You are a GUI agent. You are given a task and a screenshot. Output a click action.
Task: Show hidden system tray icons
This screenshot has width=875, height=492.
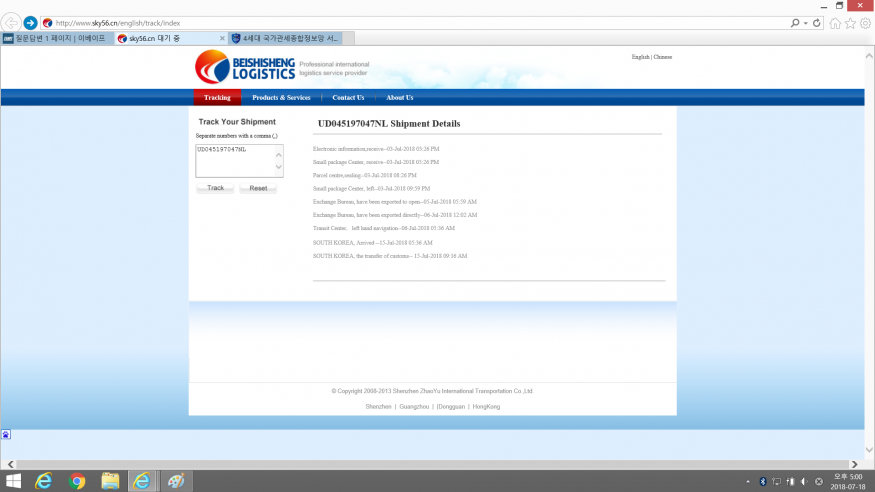749,481
